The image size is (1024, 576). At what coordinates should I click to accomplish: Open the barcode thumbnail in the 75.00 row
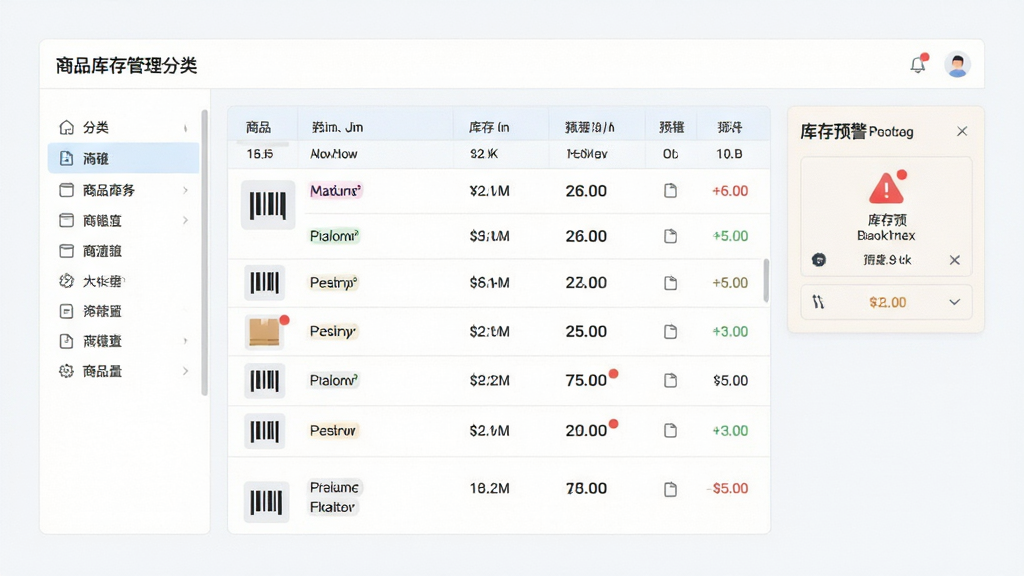(264, 381)
